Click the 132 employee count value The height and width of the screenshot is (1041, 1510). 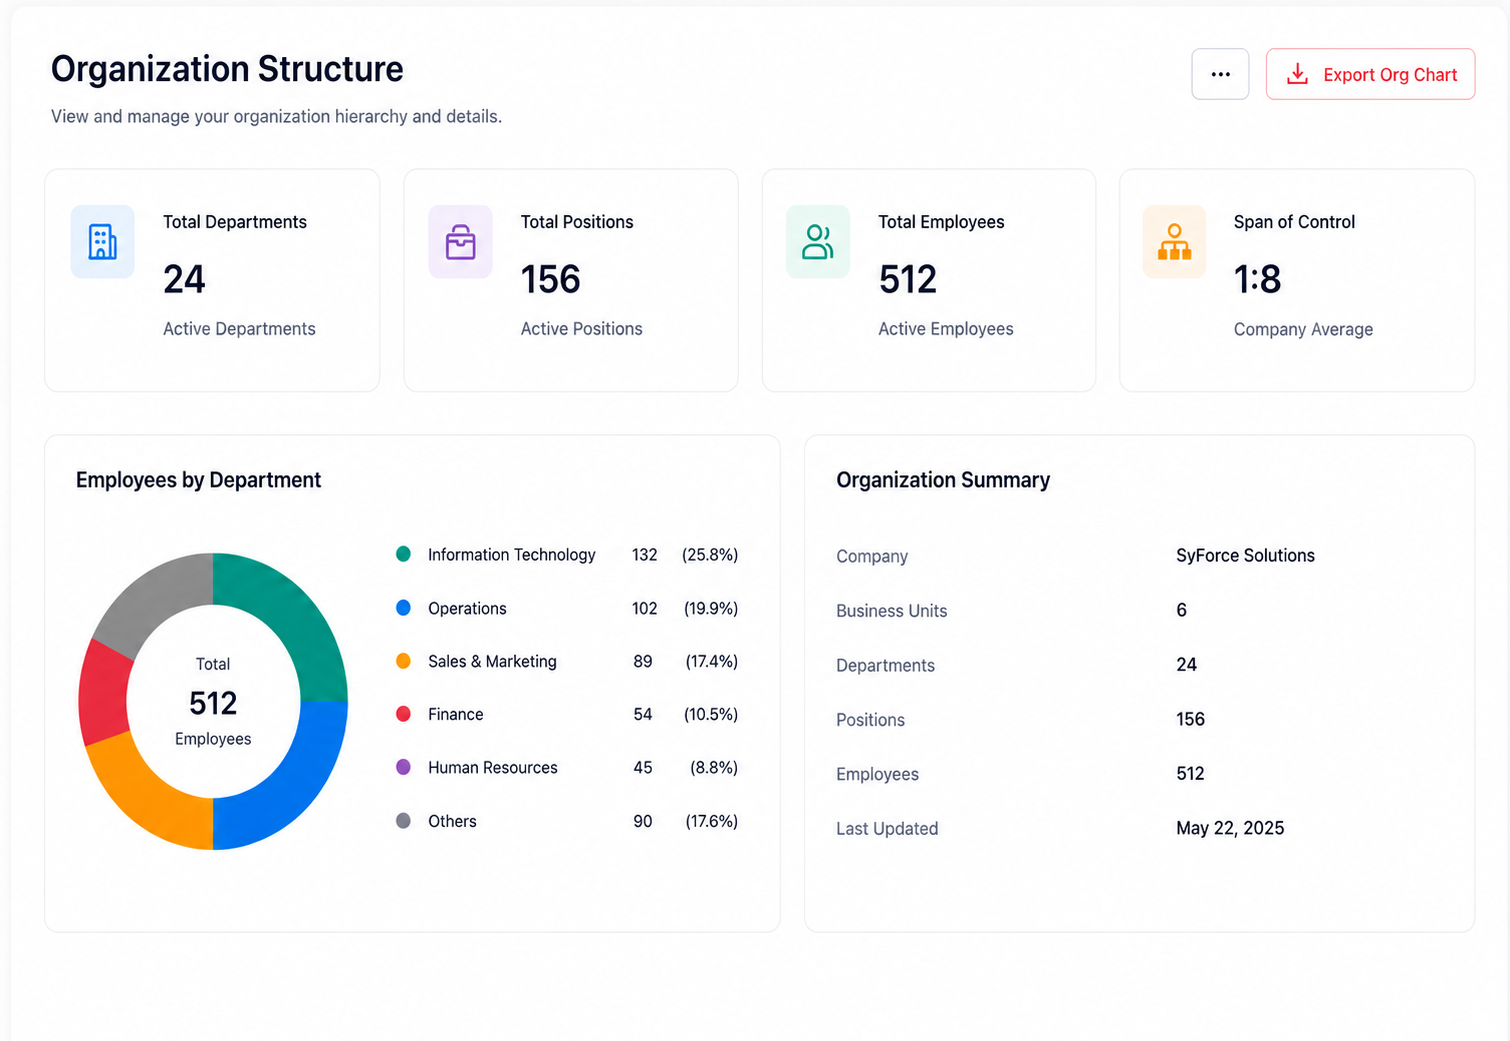coord(644,555)
